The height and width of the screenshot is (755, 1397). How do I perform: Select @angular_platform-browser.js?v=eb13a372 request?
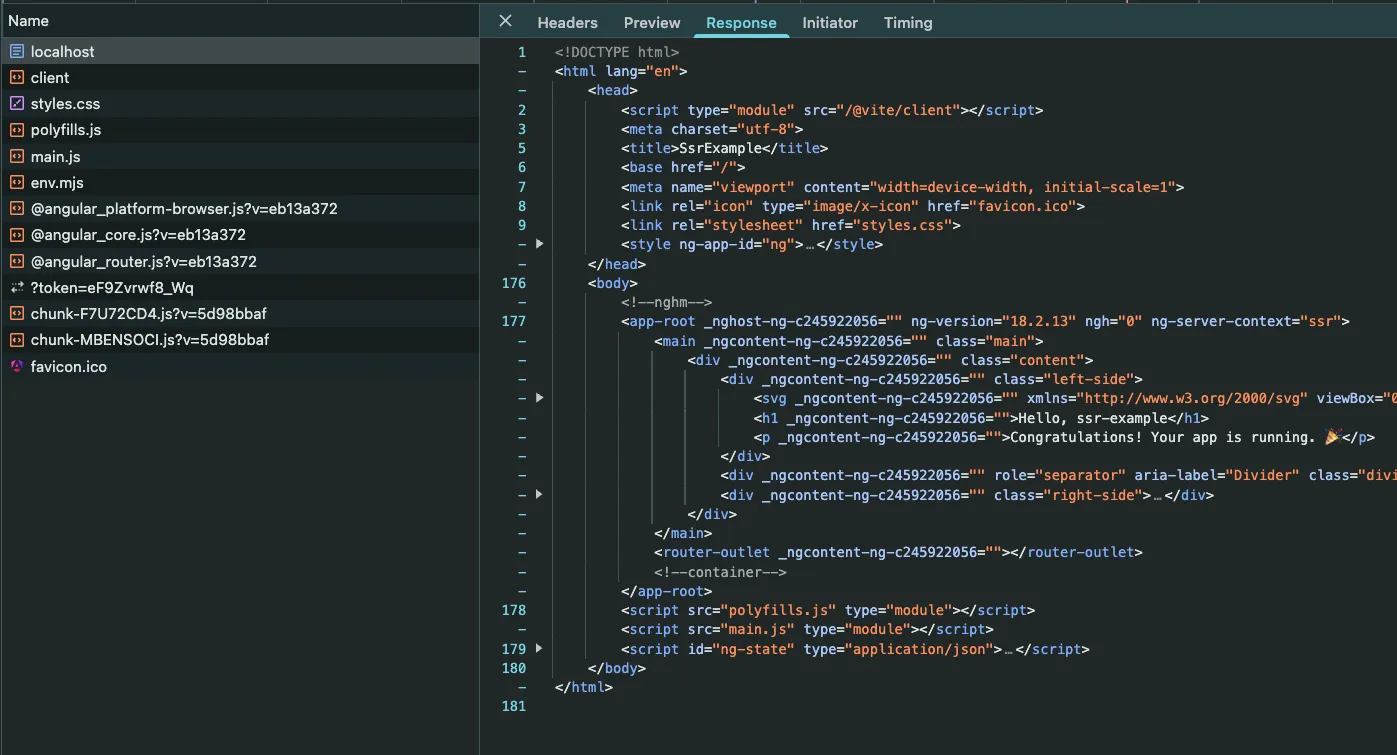pyautogui.click(x=240, y=209)
